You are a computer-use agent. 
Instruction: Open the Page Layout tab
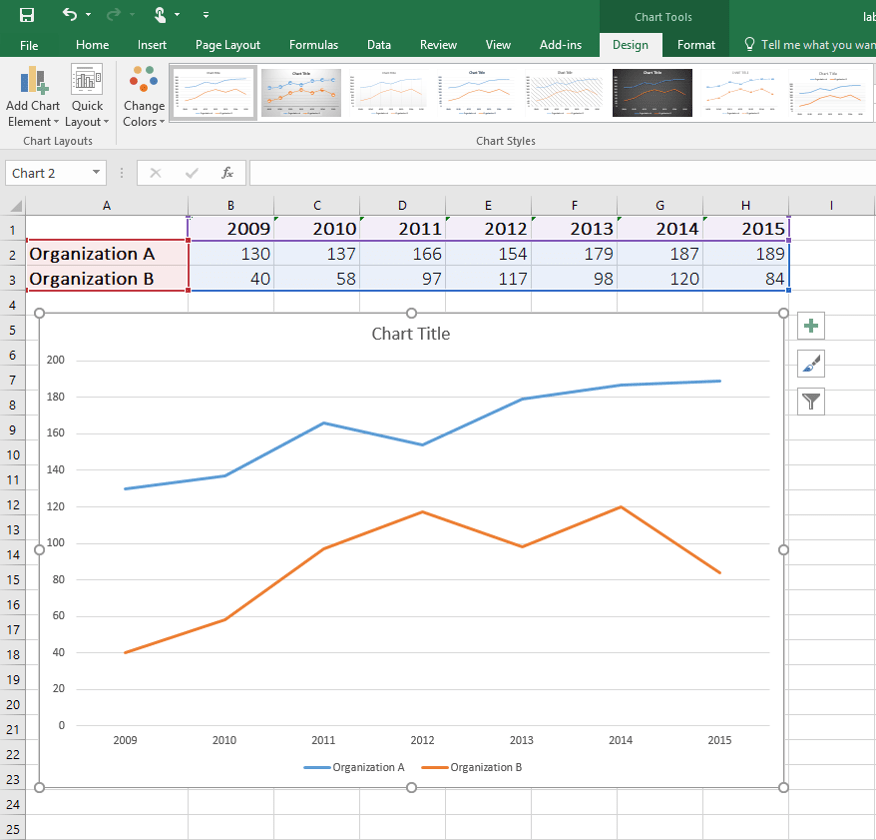(227, 45)
